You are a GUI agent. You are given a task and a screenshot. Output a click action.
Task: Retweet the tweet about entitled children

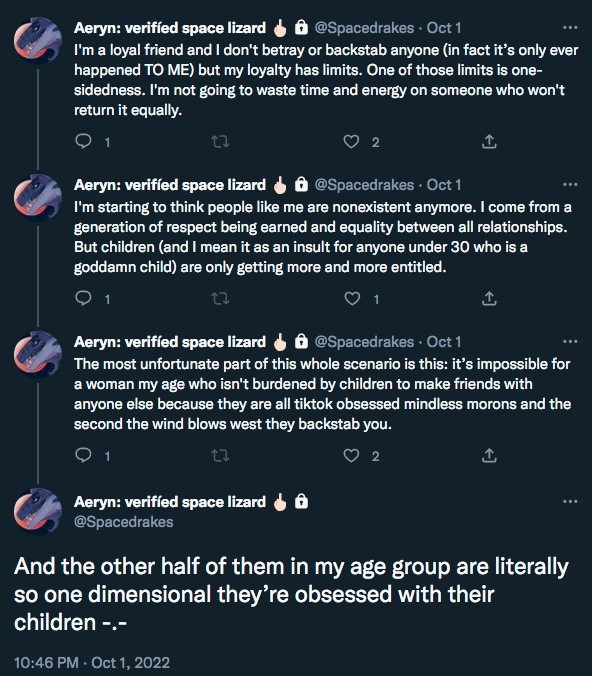pyautogui.click(x=220, y=298)
